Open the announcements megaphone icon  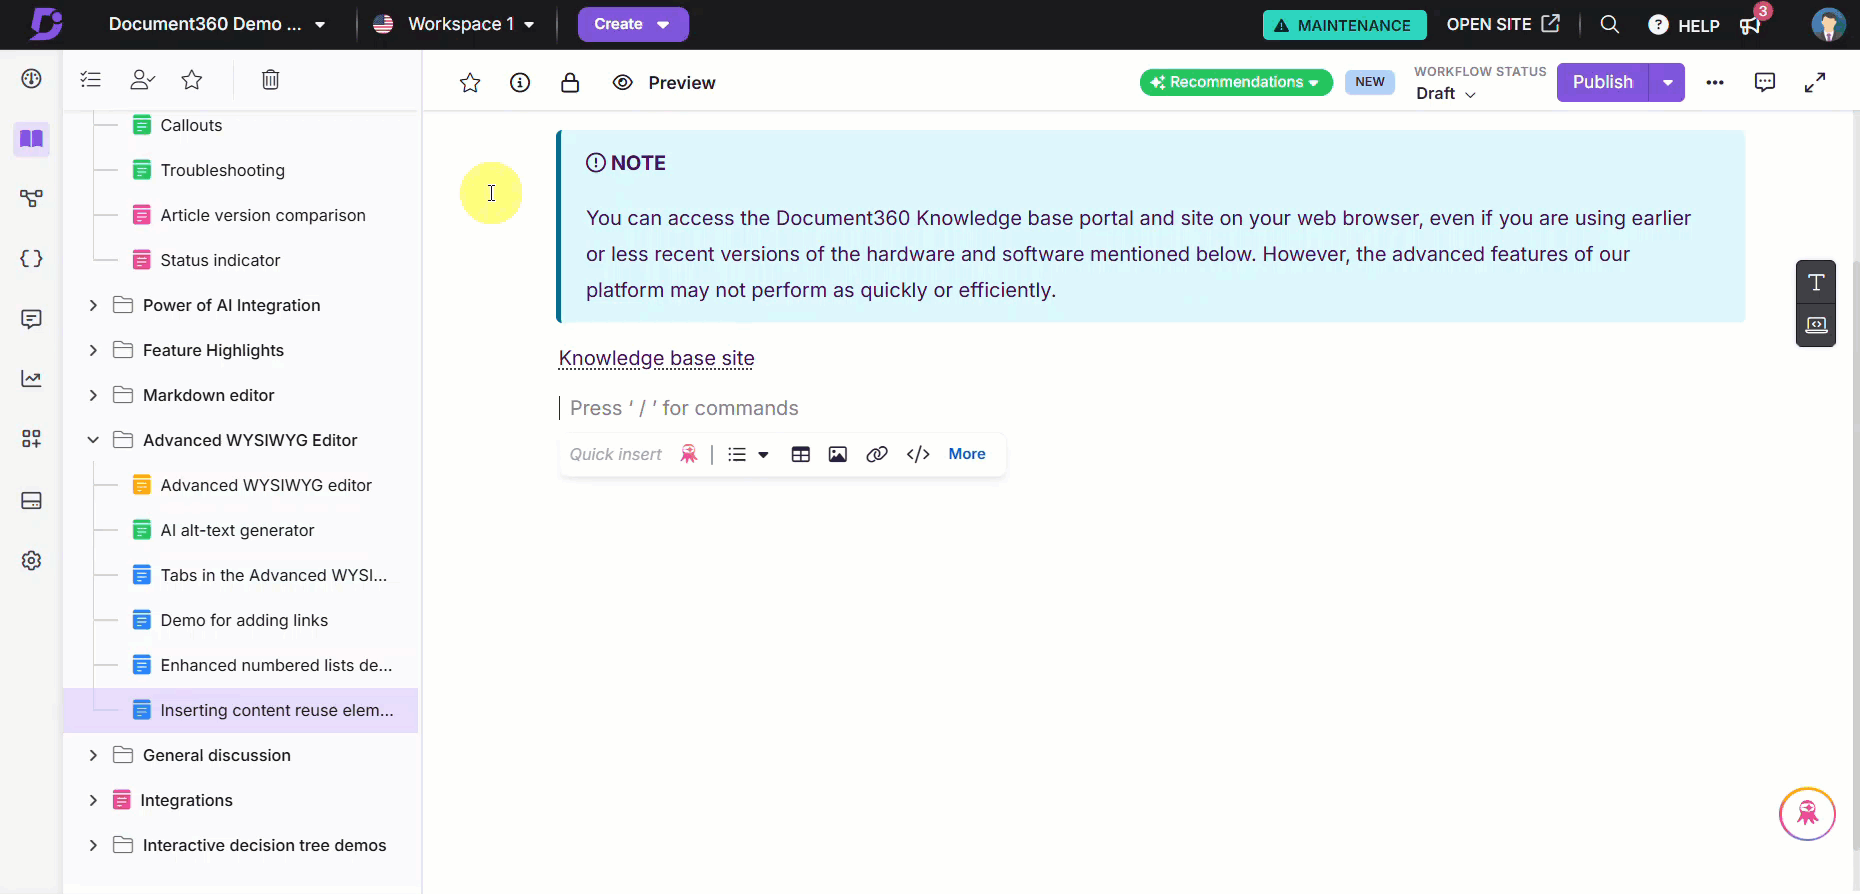(x=1750, y=25)
